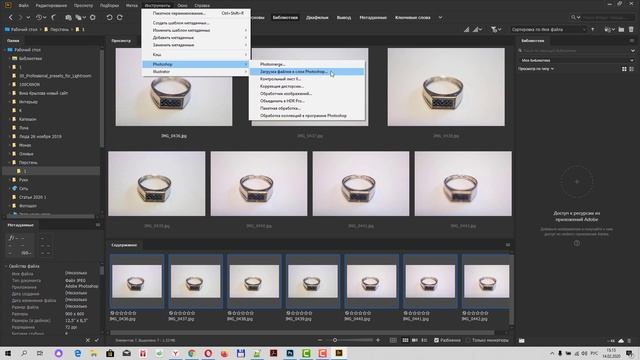Collapse the Перстень folder node

(10, 162)
